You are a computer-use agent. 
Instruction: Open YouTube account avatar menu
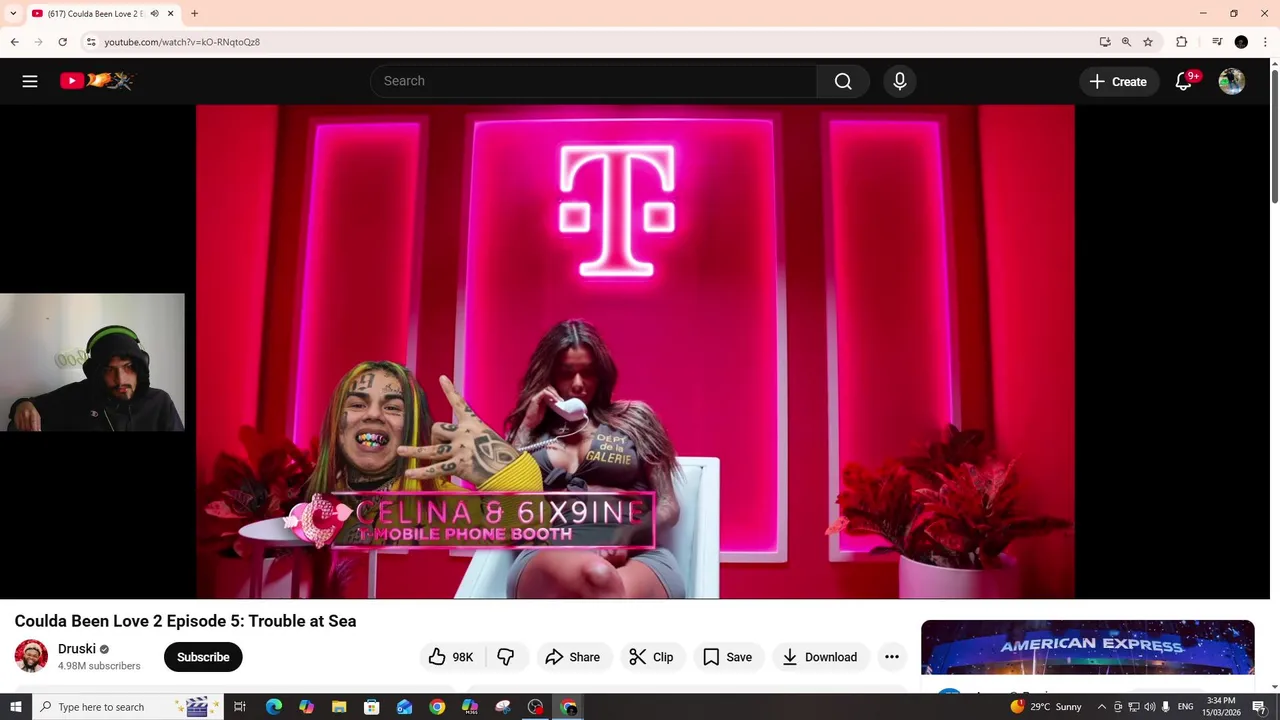[x=1232, y=82]
